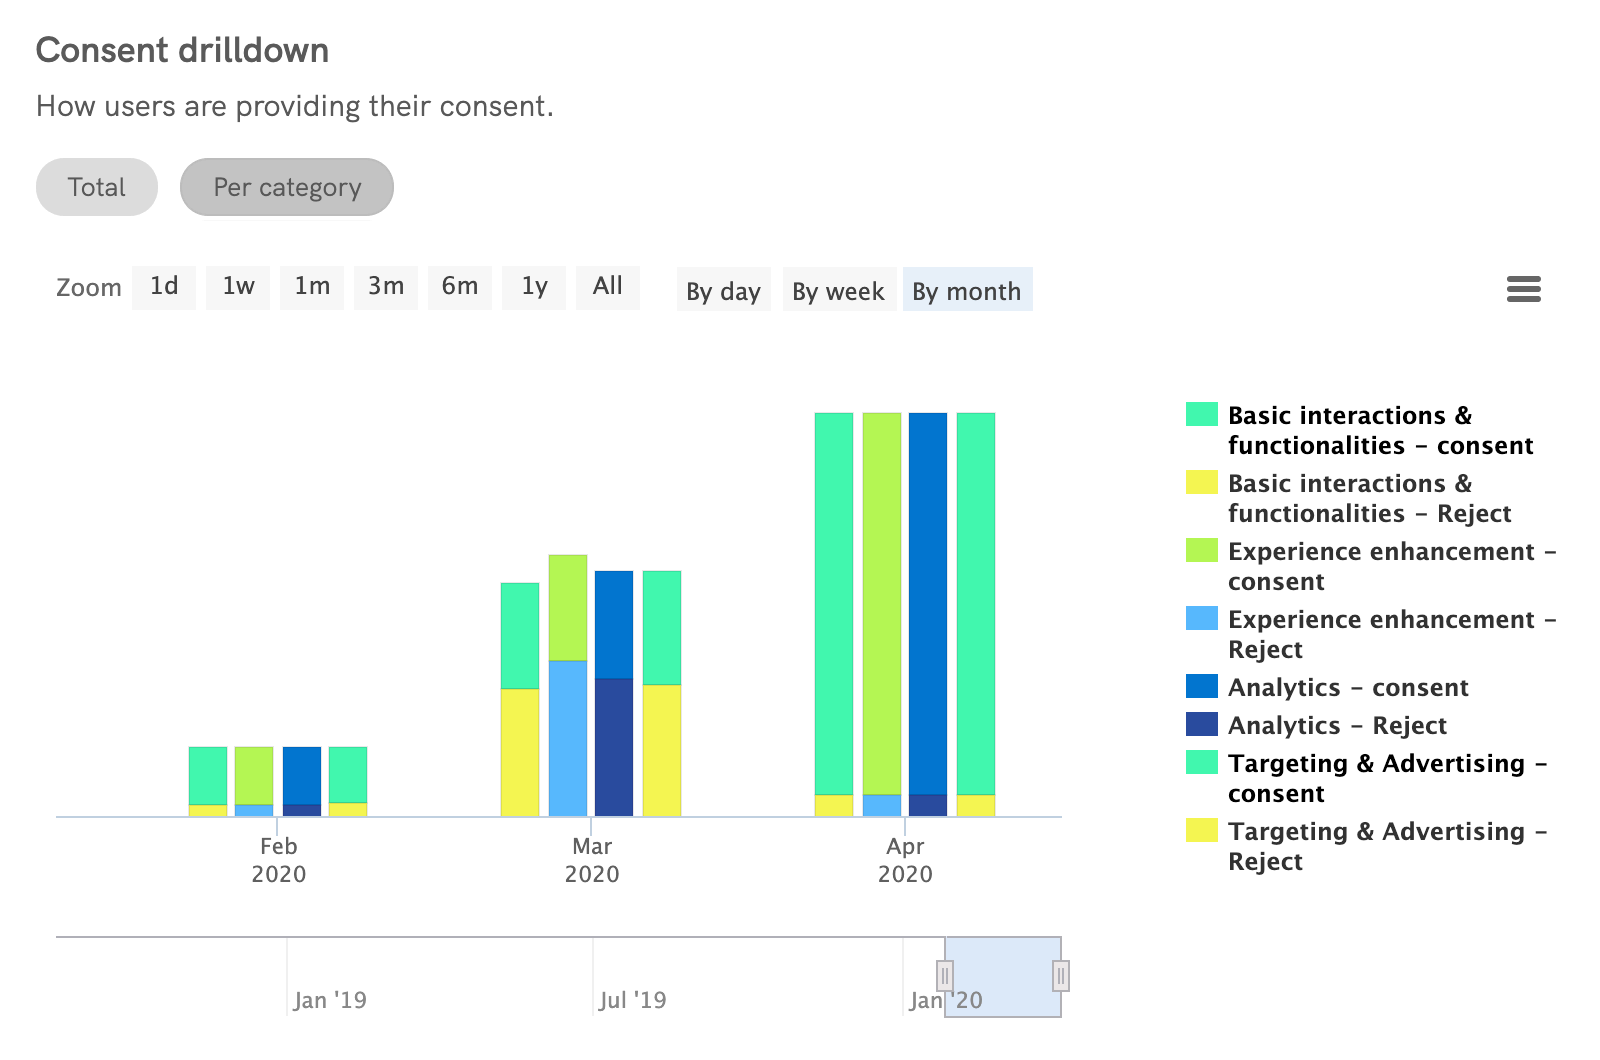This screenshot has height=1060, width=1600.
Task: Select the Per category view
Action: [286, 186]
